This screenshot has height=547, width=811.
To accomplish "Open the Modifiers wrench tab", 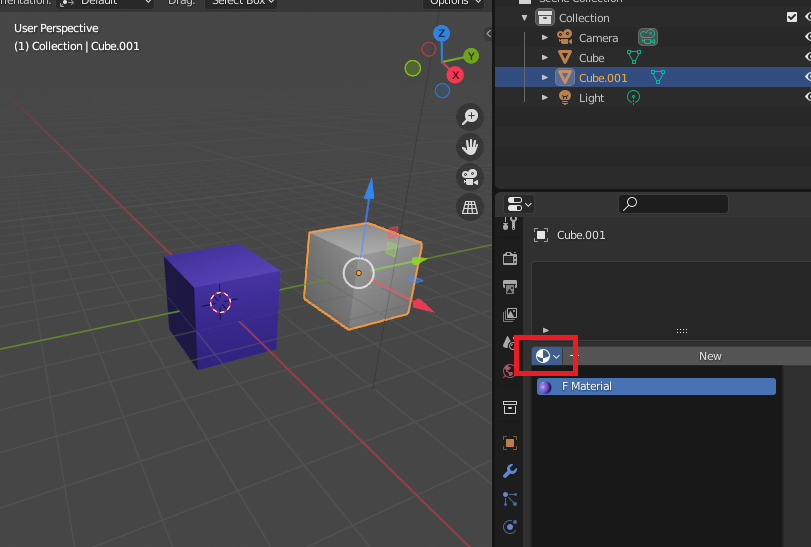I will tap(510, 471).
